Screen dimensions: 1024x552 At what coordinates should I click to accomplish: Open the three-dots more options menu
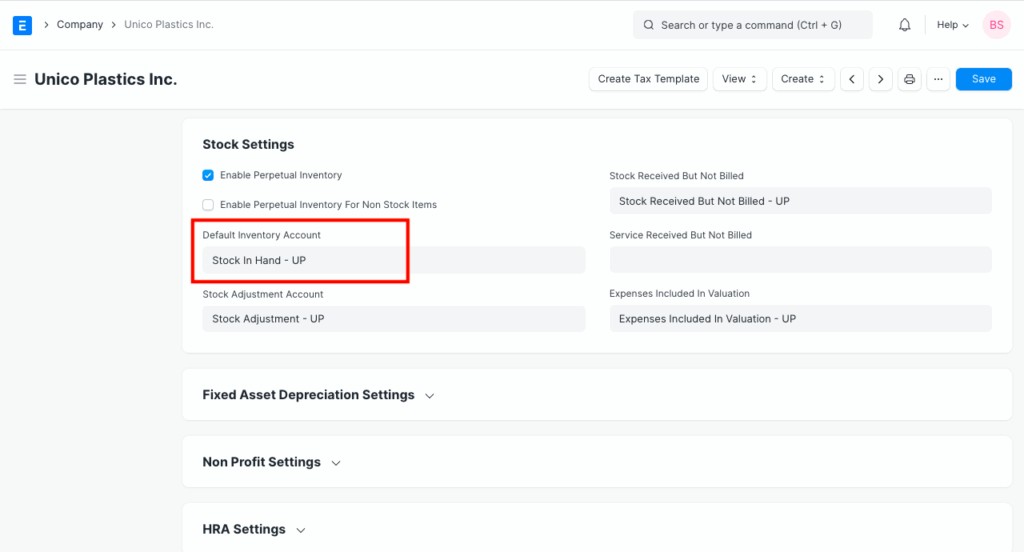[937, 79]
